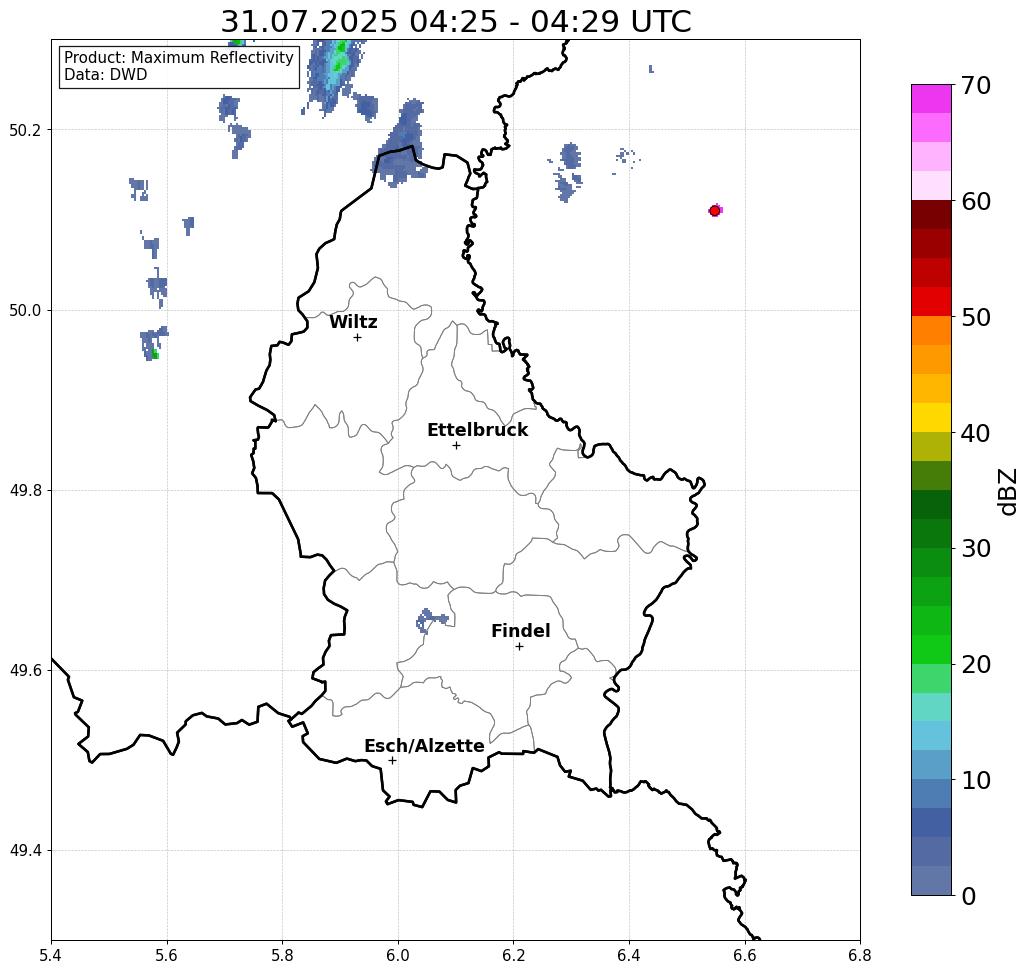Click the 70 tick label on the colorbar

click(x=976, y=85)
